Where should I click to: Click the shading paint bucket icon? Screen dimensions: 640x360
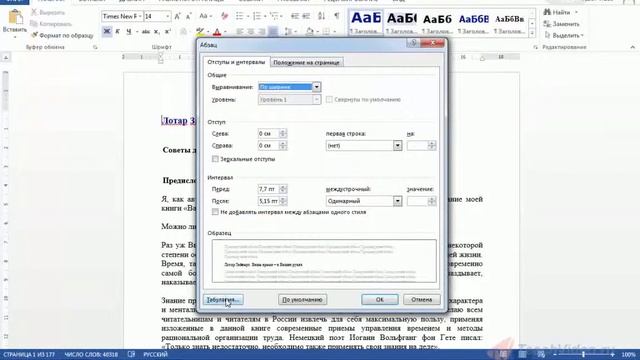point(310,31)
